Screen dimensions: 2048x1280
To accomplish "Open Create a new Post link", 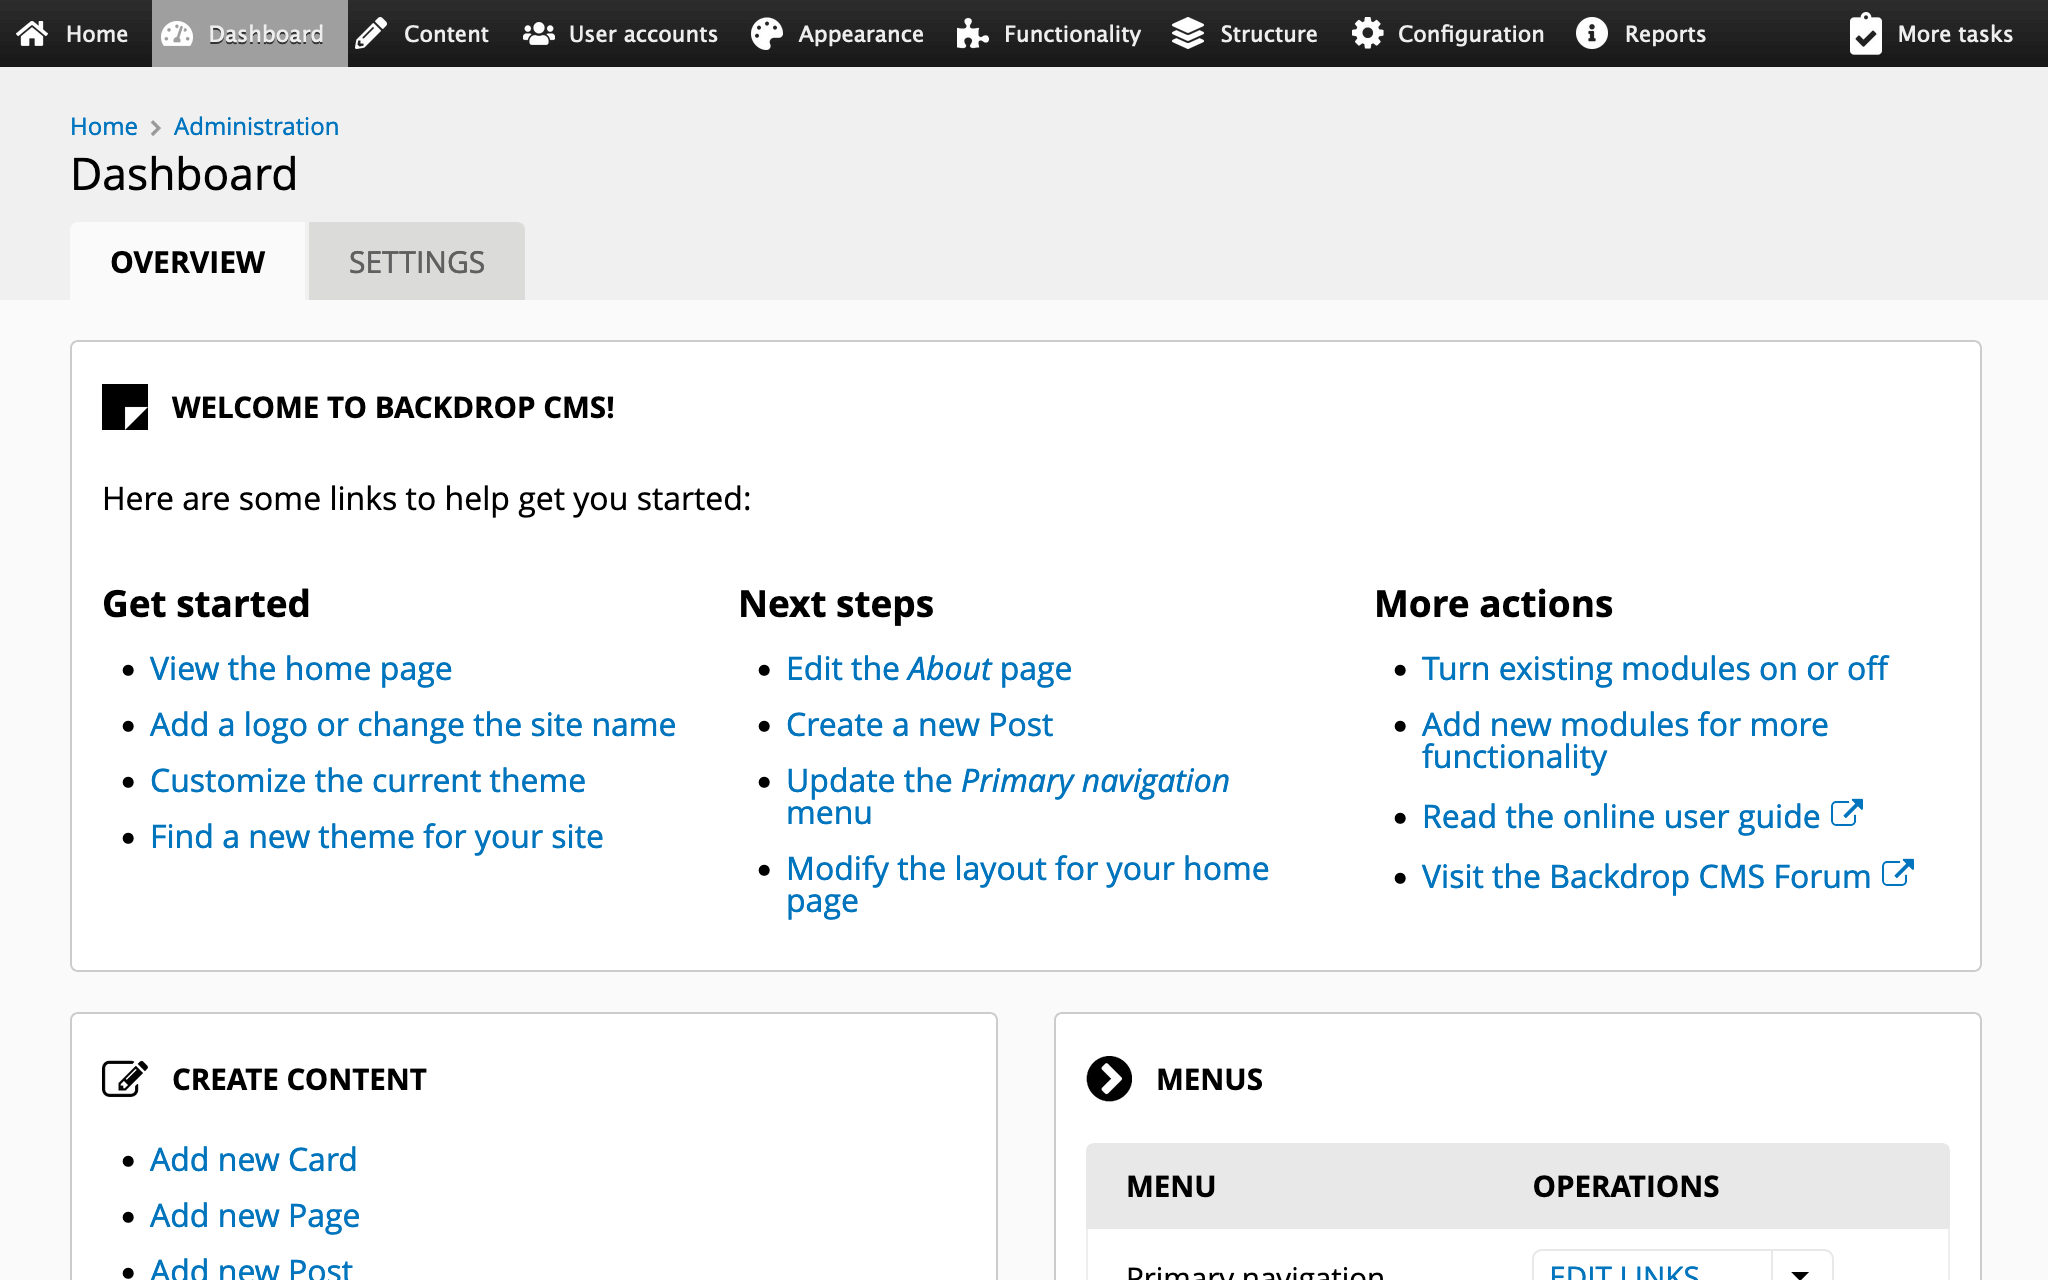I will point(919,724).
